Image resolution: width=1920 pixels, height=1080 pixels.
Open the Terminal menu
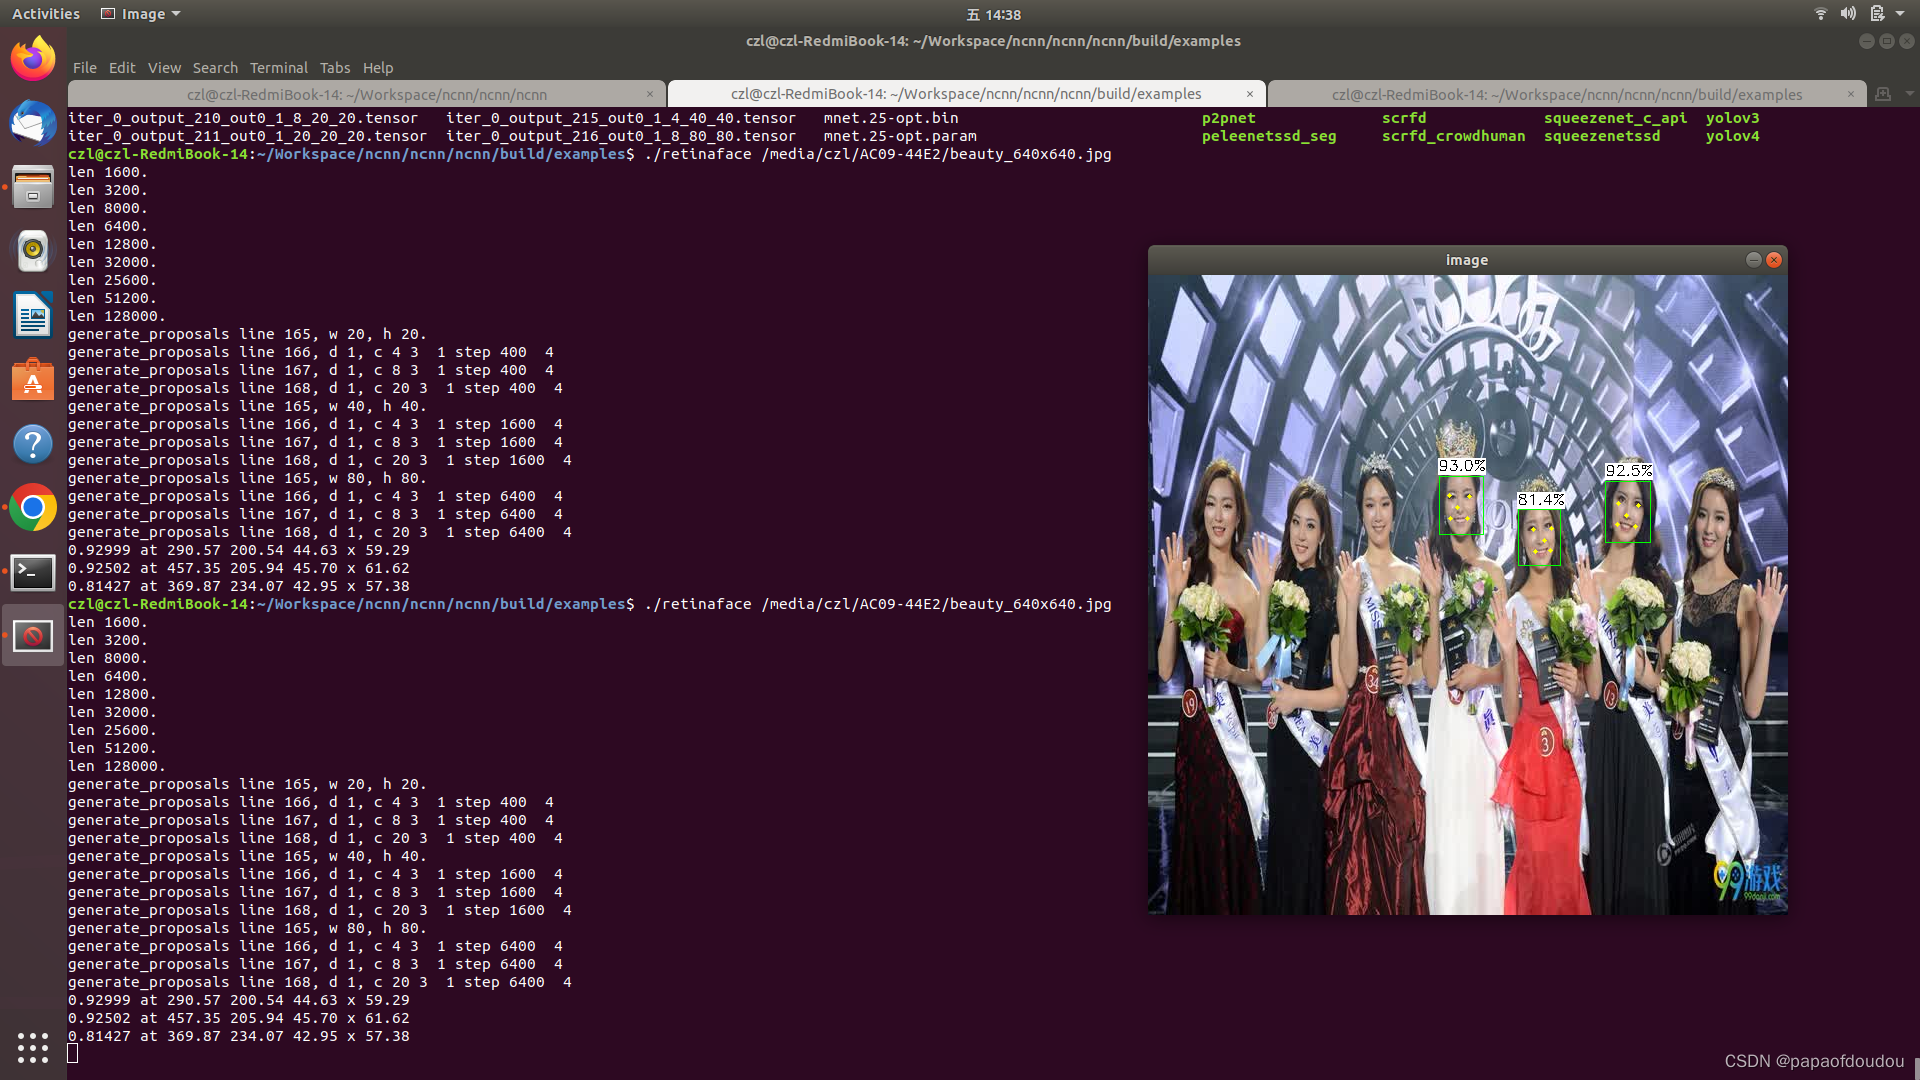click(278, 68)
